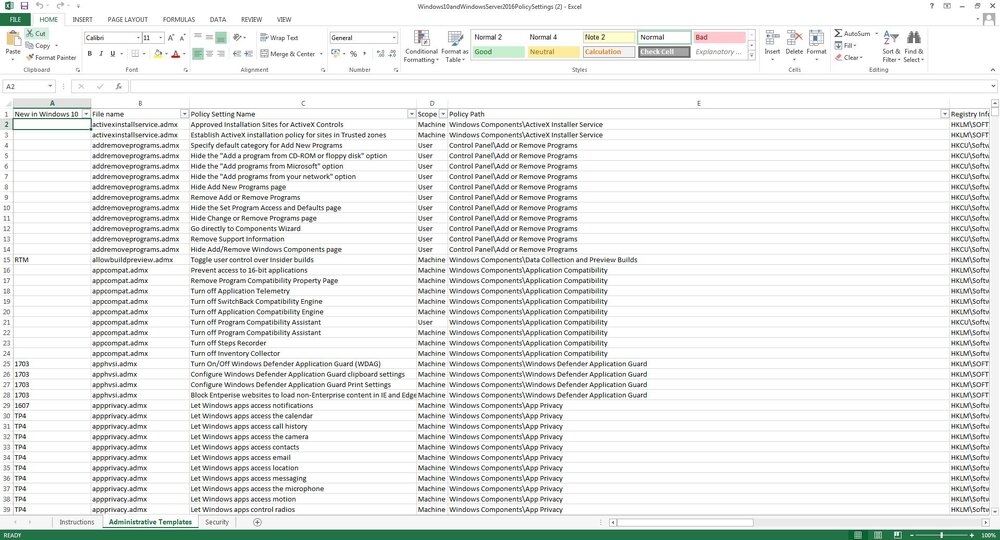Add a new sheet with plus icon

tap(257, 522)
